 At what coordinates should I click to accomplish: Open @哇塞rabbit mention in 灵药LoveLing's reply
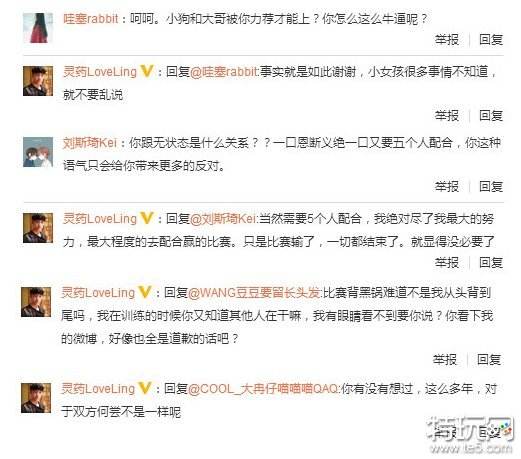224,72
